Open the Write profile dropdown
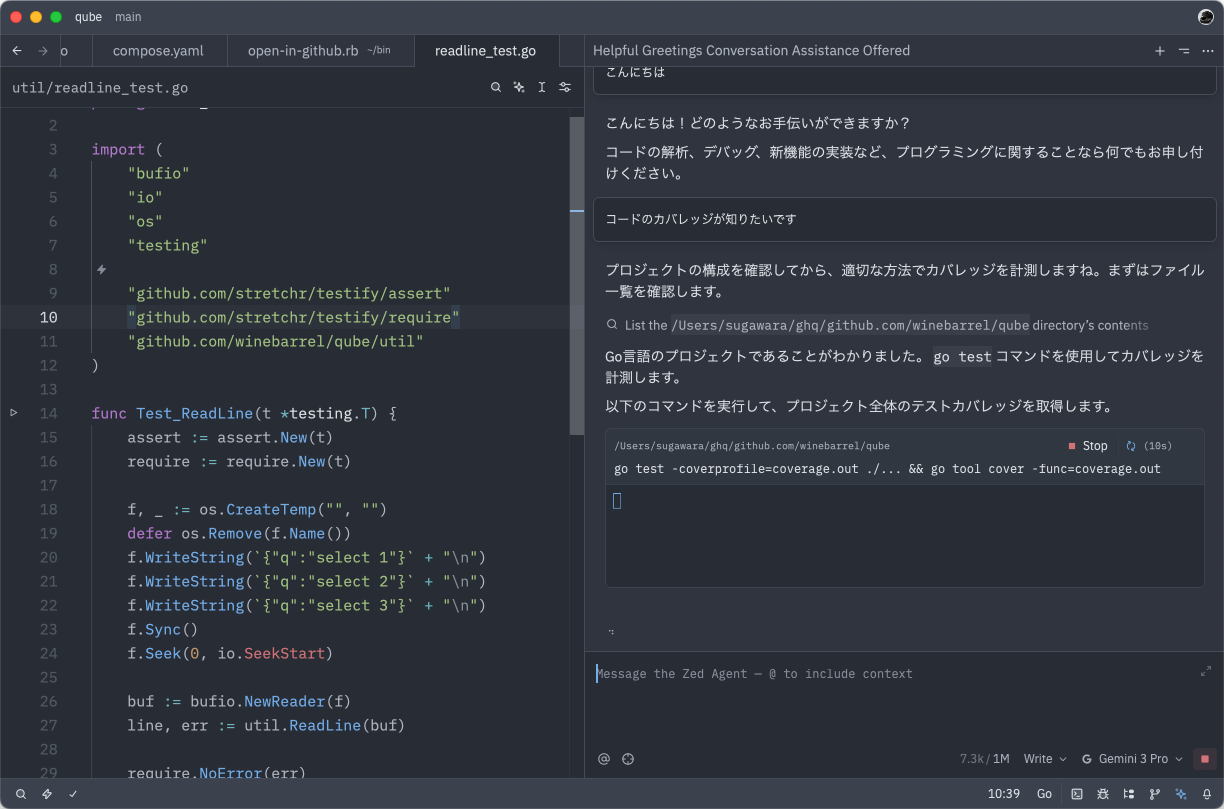 coord(1045,759)
